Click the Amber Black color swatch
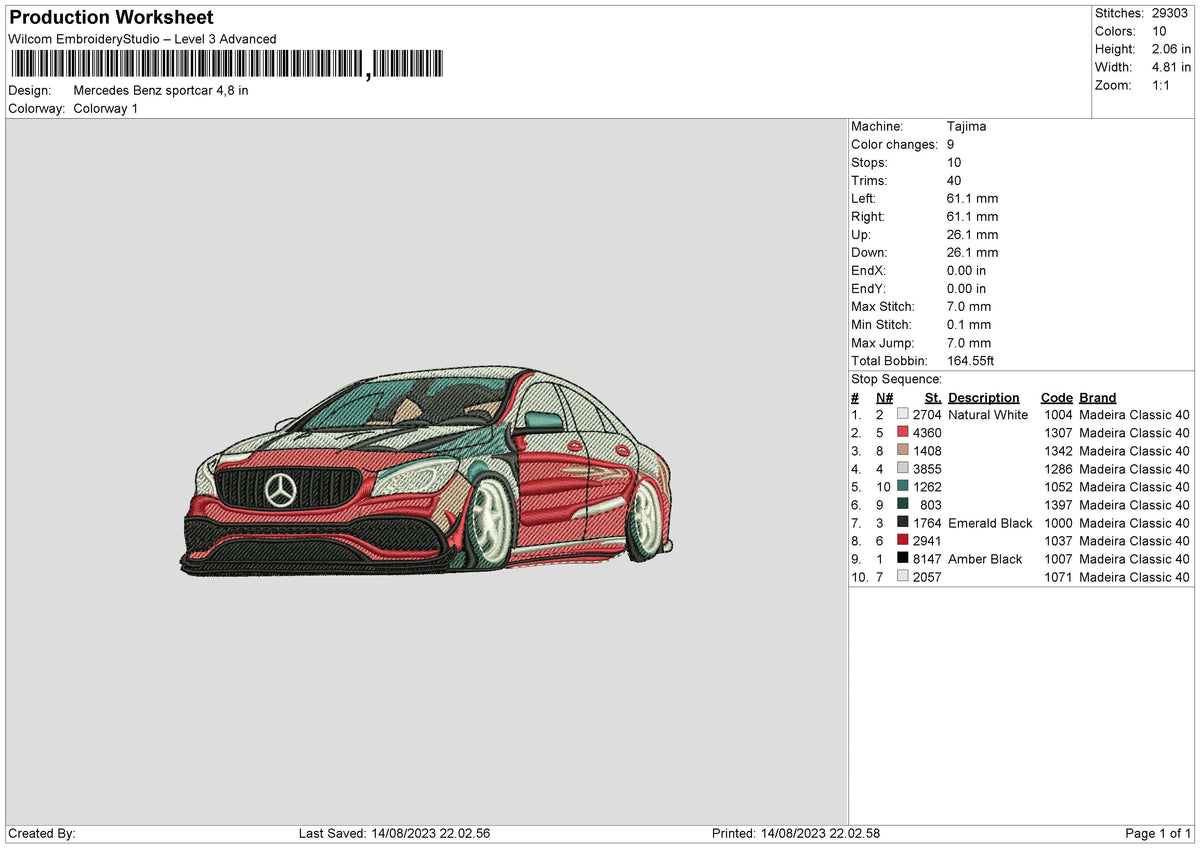This screenshot has height=848, width=1200. tap(901, 559)
